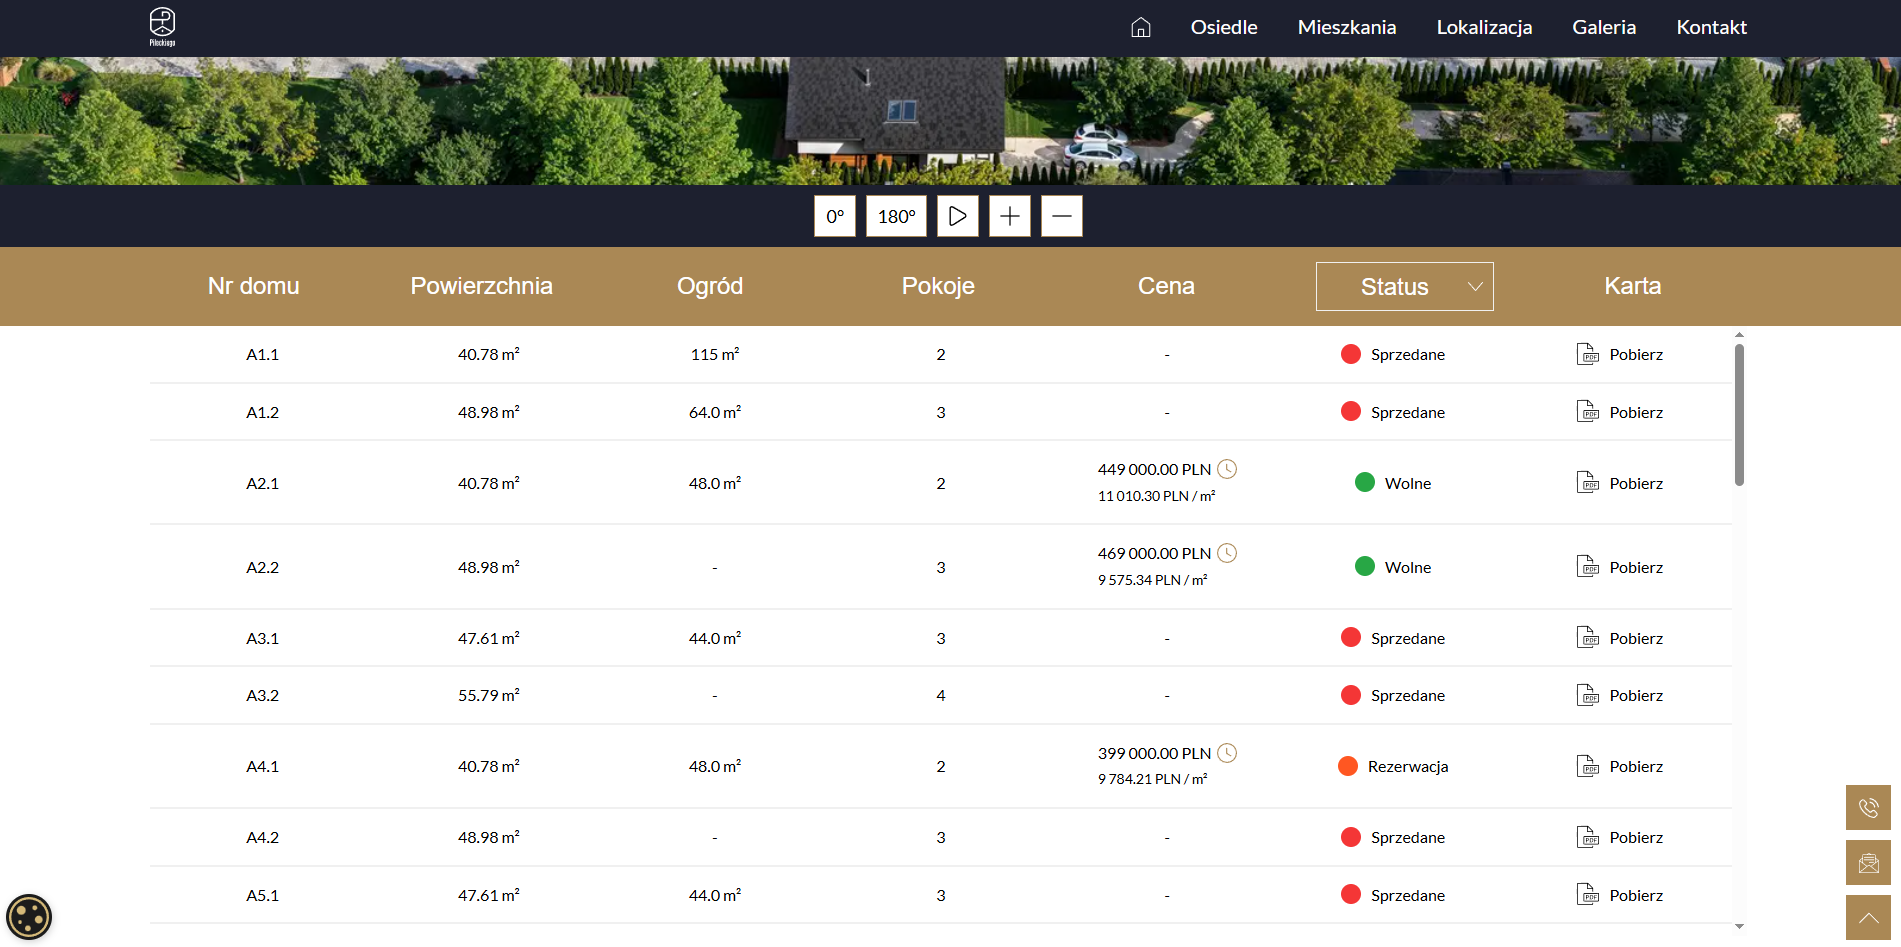Click Pobierz link in row A4.1
This screenshot has width=1901, height=947.
tap(1636, 767)
